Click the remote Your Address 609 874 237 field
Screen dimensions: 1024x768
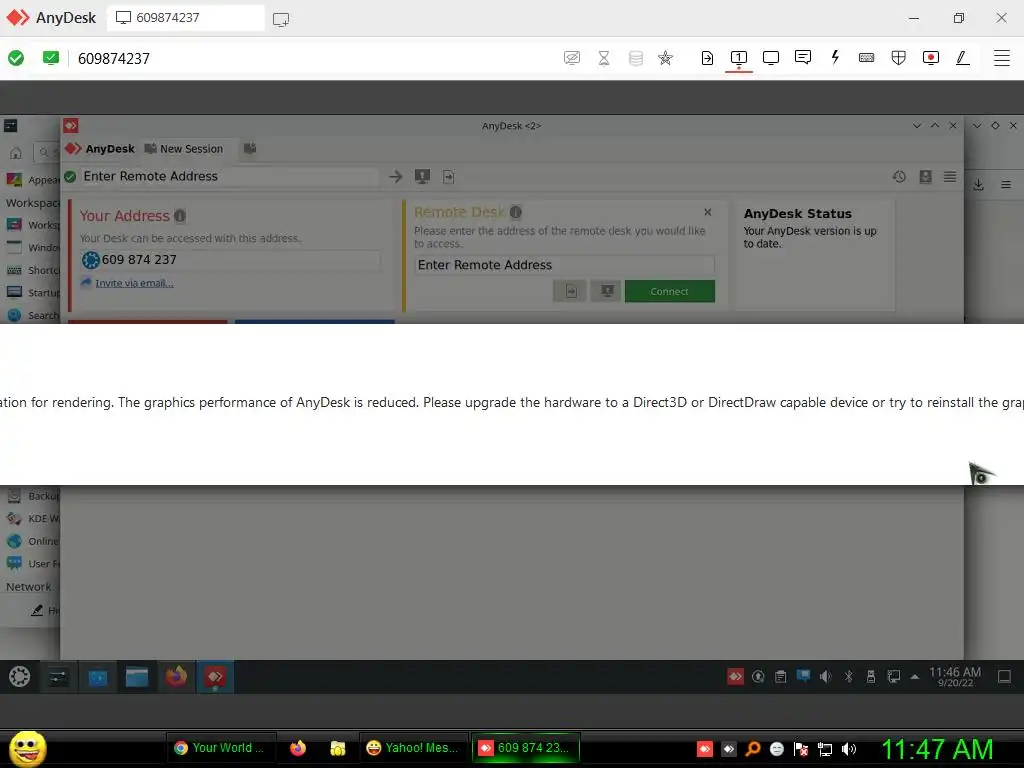pyautogui.click(x=231, y=260)
